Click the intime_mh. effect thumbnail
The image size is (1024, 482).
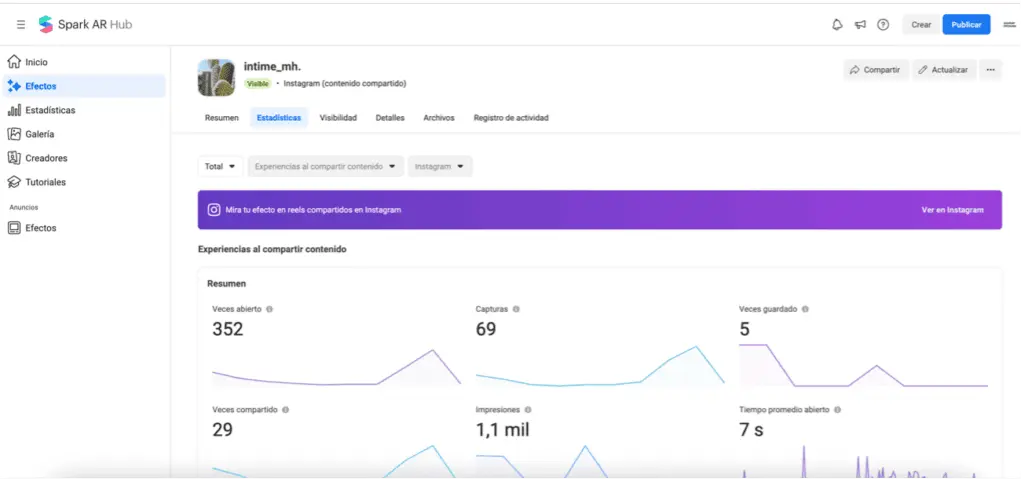pyautogui.click(x=216, y=77)
